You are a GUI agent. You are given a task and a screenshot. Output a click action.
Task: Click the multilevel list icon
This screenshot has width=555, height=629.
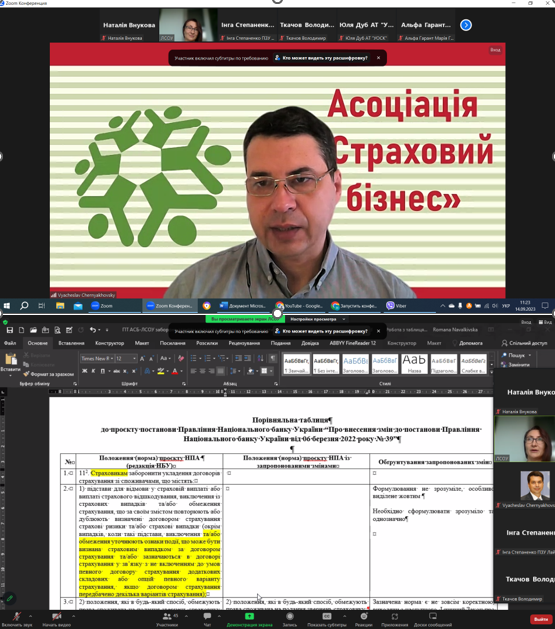[x=222, y=358]
